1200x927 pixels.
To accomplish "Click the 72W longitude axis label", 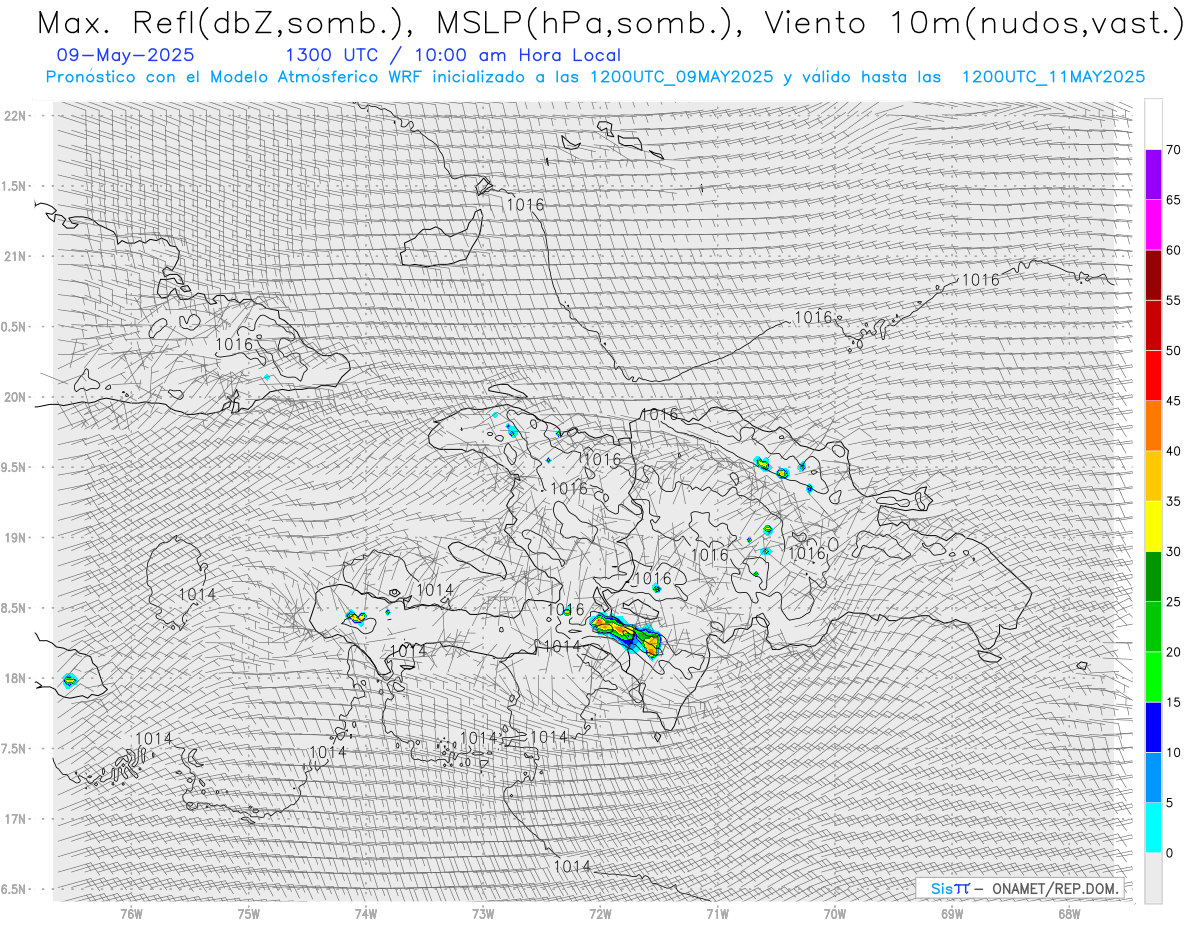I will pos(600,912).
